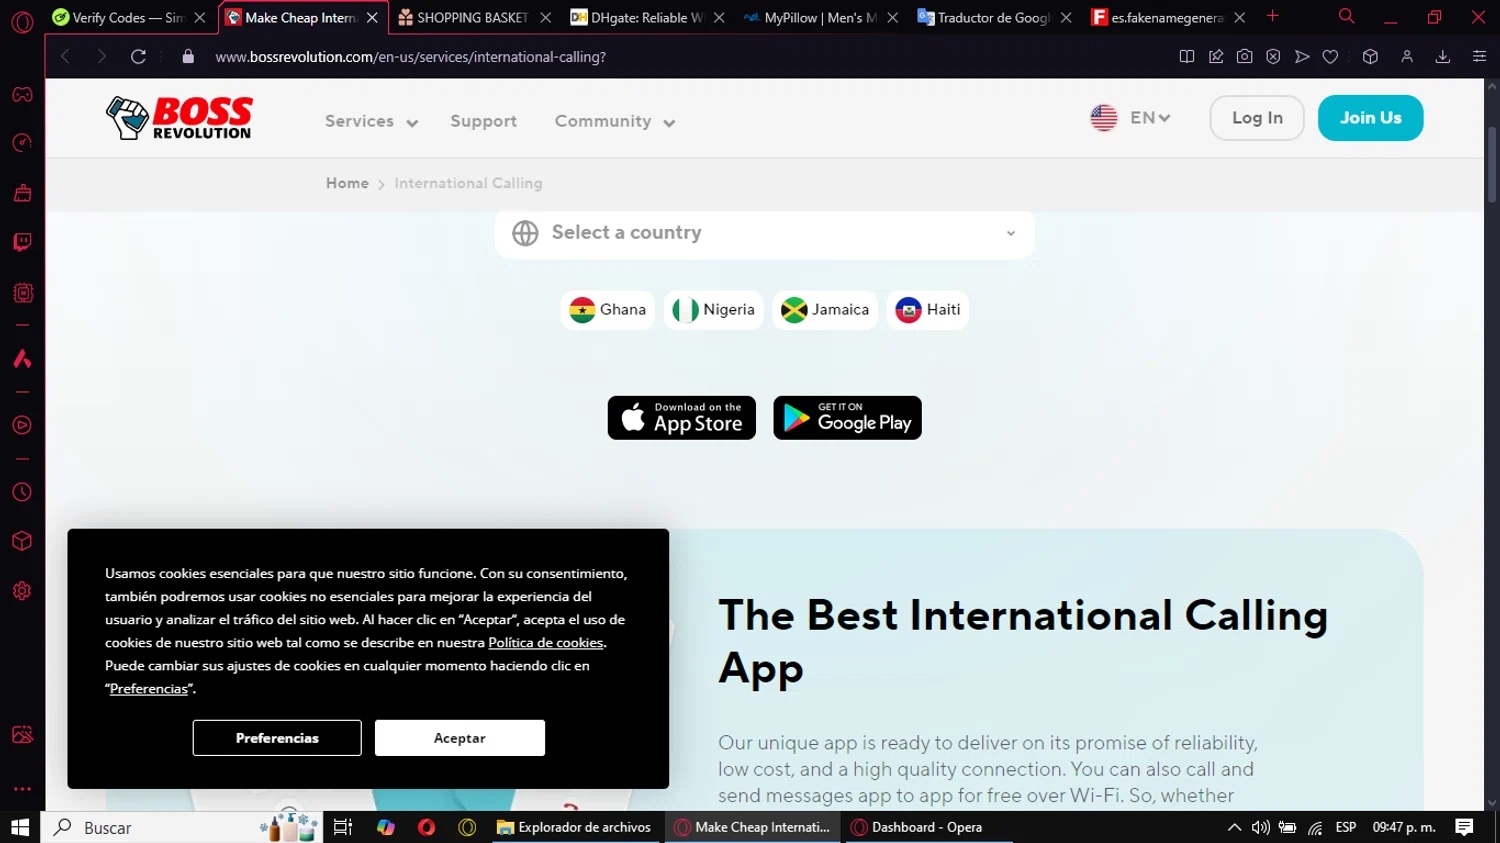The height and width of the screenshot is (843, 1500).
Task: Open the EN language selector
Action: pyautogui.click(x=1131, y=118)
